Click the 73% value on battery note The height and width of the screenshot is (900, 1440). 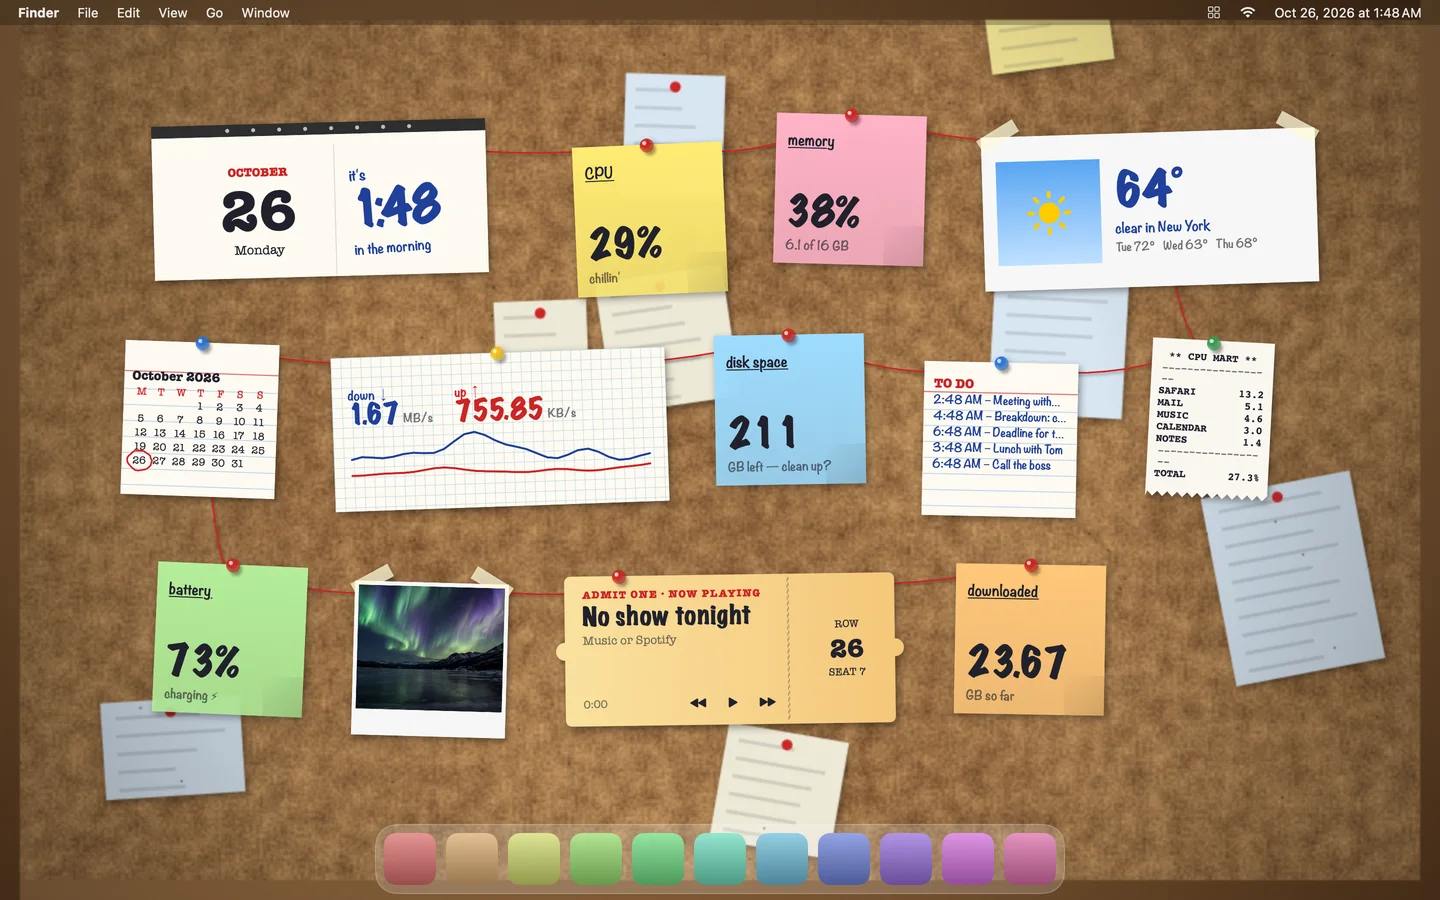[203, 660]
